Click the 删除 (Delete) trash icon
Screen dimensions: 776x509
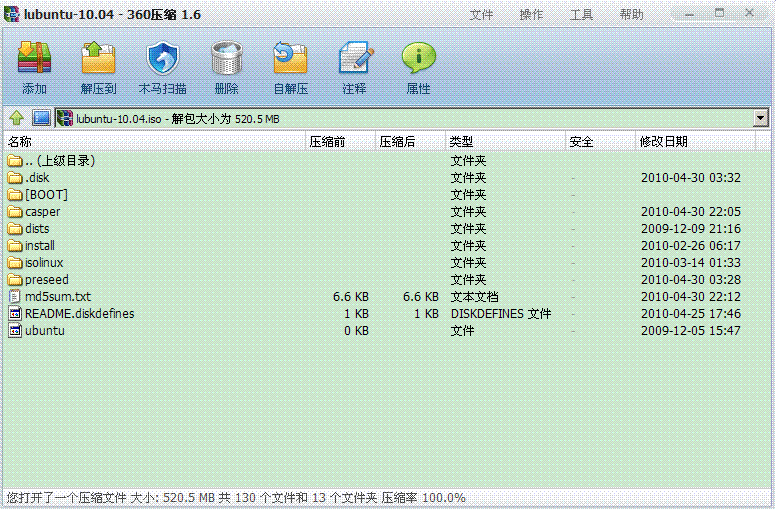pyautogui.click(x=226, y=58)
